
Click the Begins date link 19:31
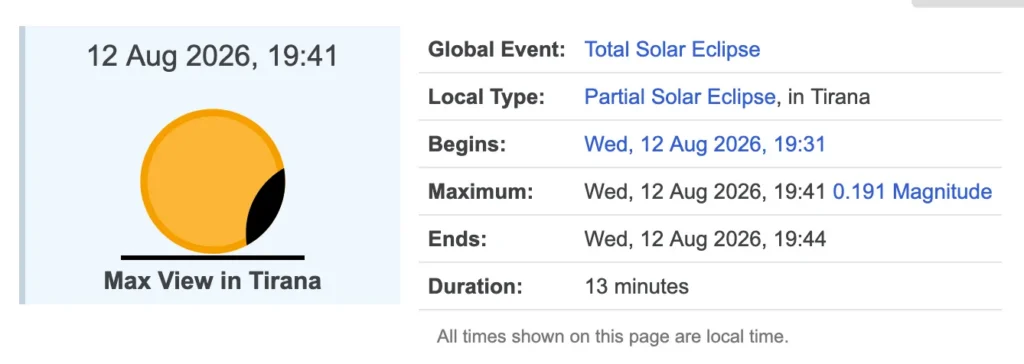click(x=705, y=144)
